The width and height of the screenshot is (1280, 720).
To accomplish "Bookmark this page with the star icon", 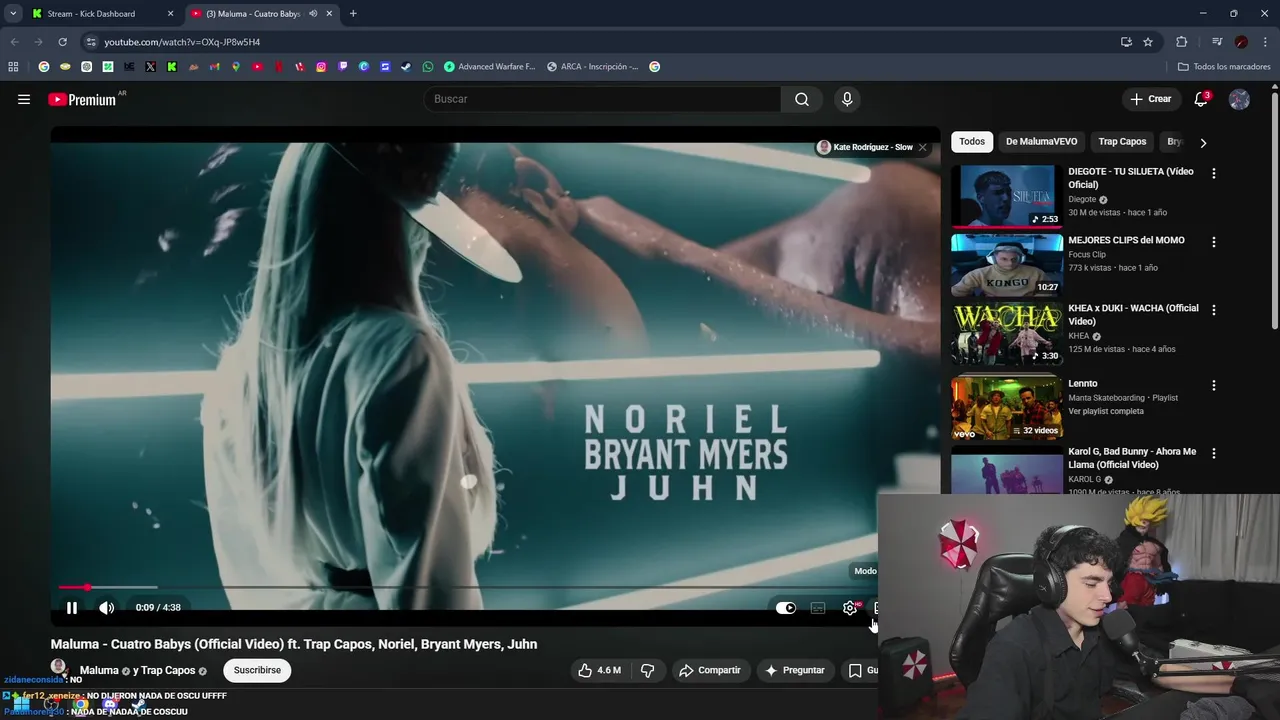I will (x=1148, y=42).
